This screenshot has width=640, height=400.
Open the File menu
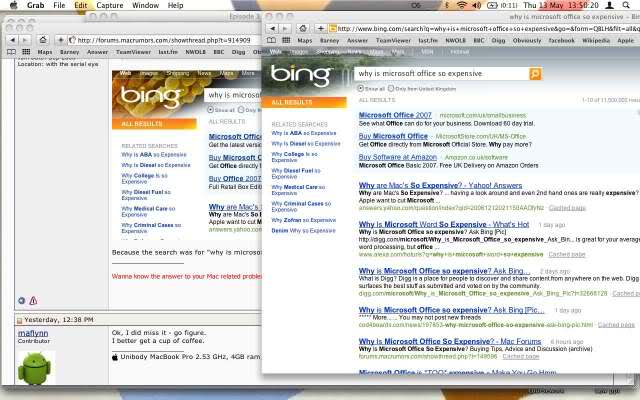click(x=59, y=5)
